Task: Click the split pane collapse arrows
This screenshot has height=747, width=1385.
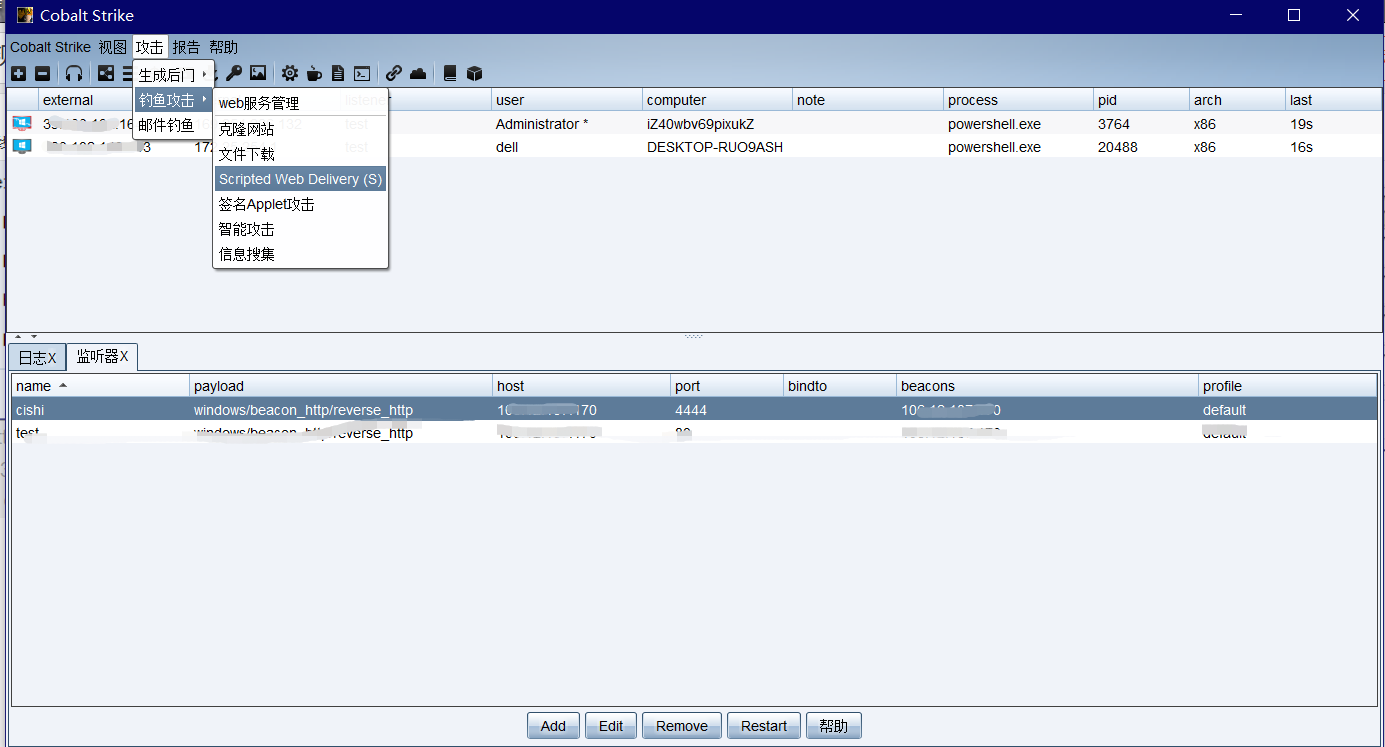Action: 25,337
